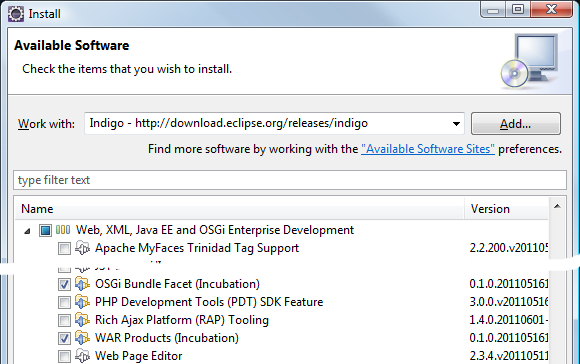Viewport: 580px width, 364px height.
Task: Click version 0.1.0.20110516 of OSGi Bundle Facet
Action: (x=509, y=284)
